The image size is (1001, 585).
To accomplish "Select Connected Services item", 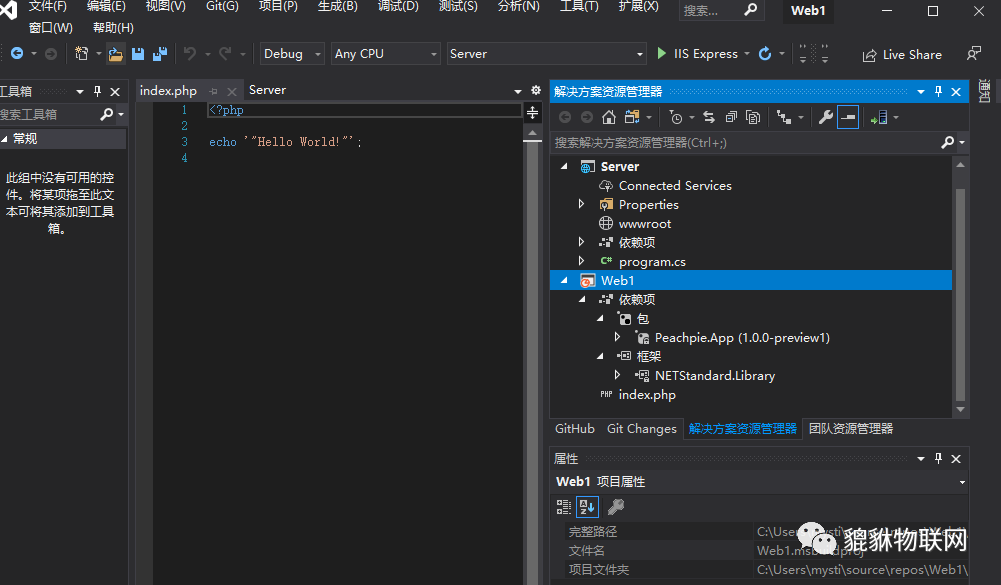I will tap(675, 185).
